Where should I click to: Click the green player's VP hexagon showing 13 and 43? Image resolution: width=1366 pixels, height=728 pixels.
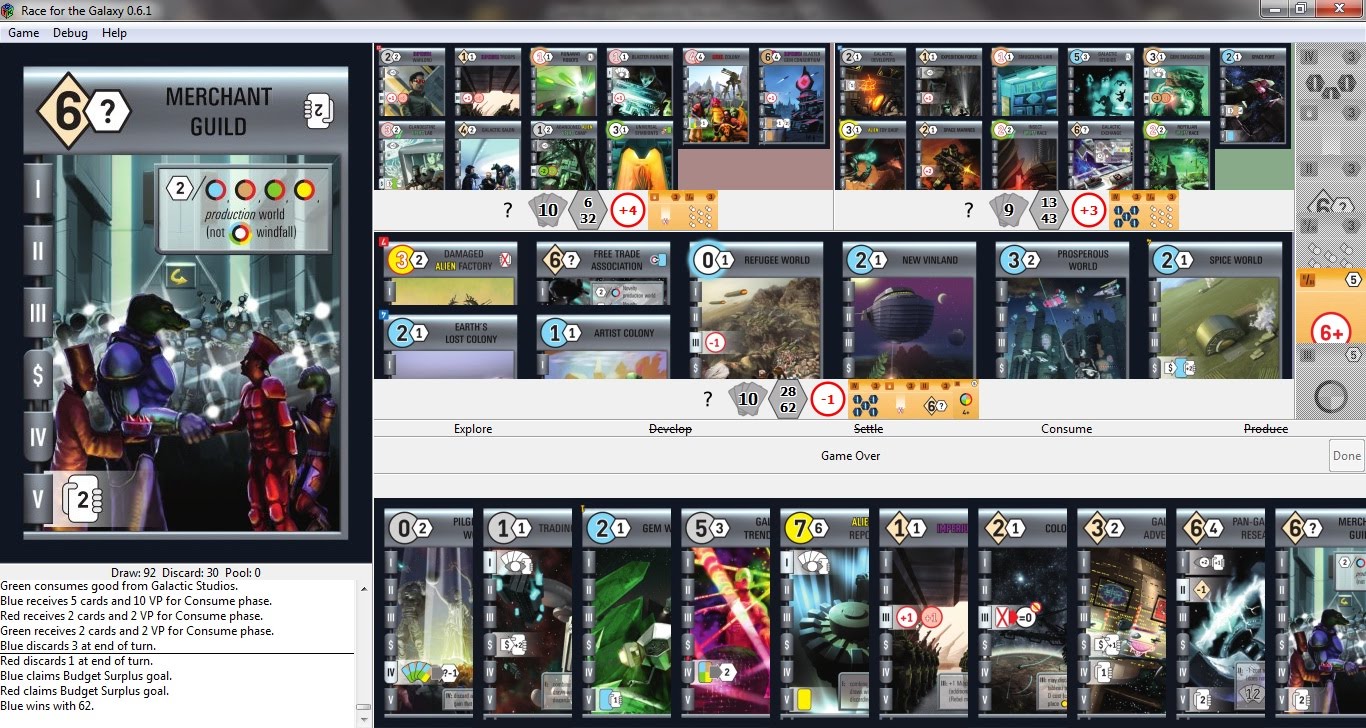1048,210
